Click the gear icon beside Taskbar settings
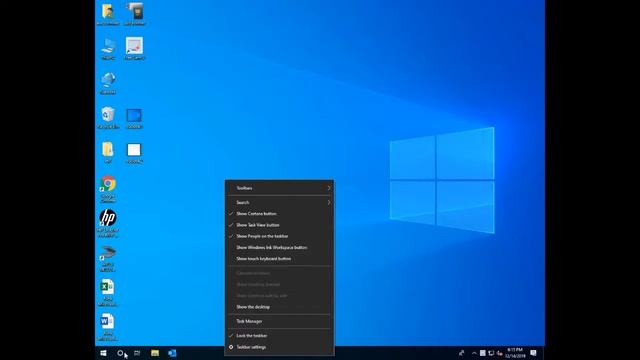Image resolution: width=640 pixels, height=360 pixels. click(x=231, y=347)
